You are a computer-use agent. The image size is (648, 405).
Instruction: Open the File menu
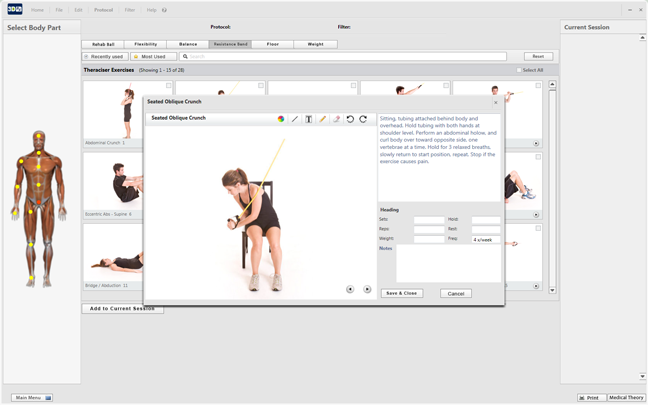59,10
